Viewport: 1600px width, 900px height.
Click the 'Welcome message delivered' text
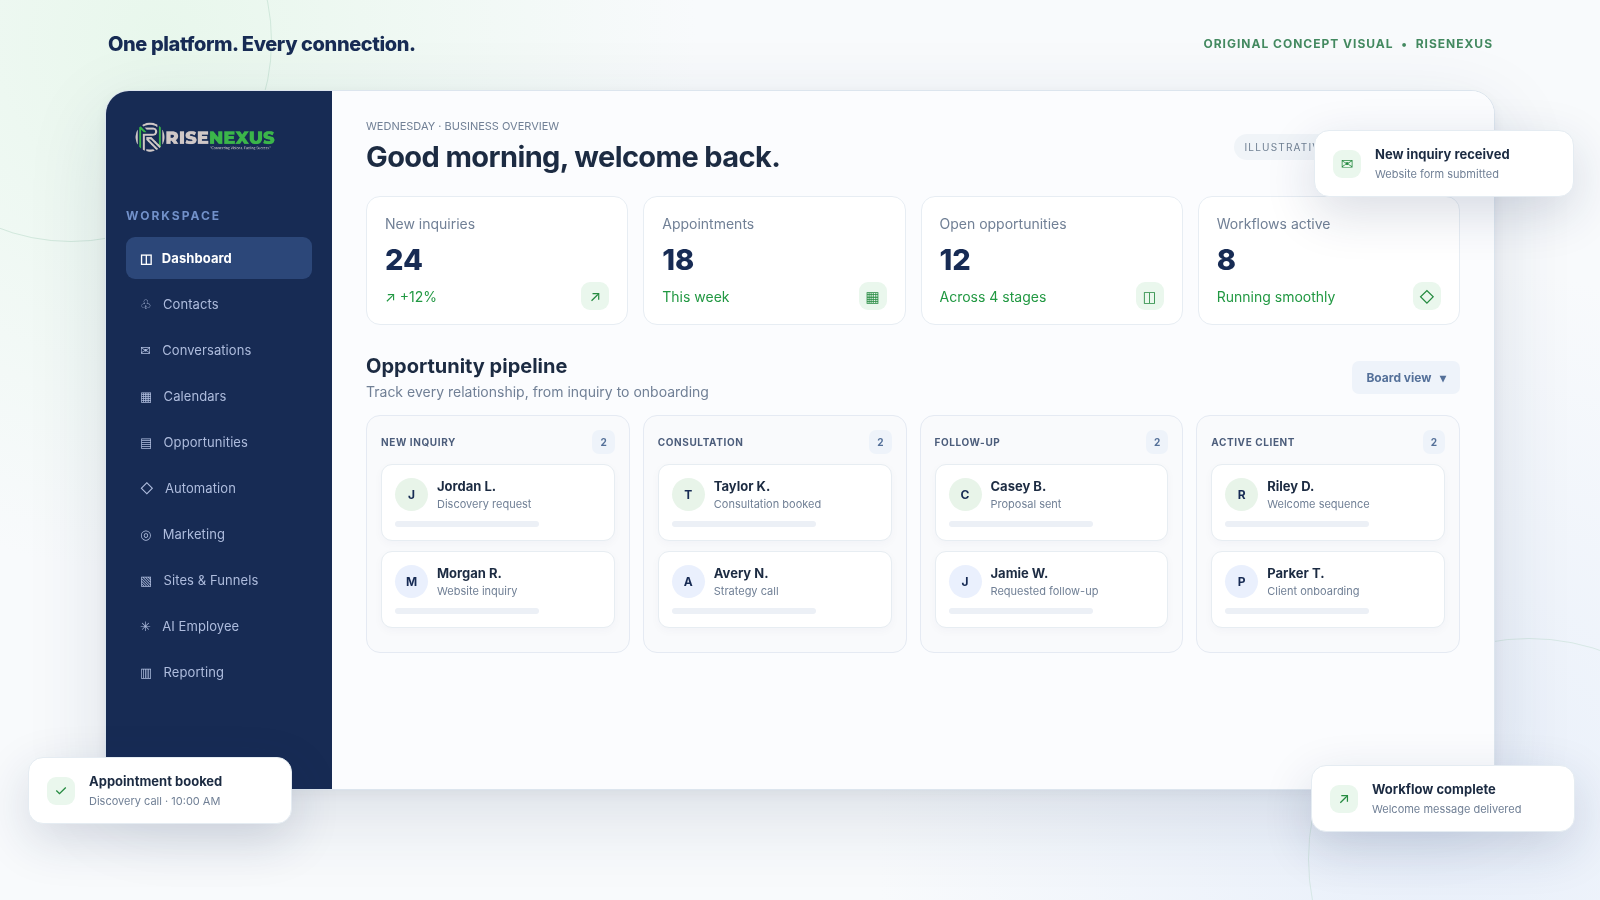coord(1447,809)
